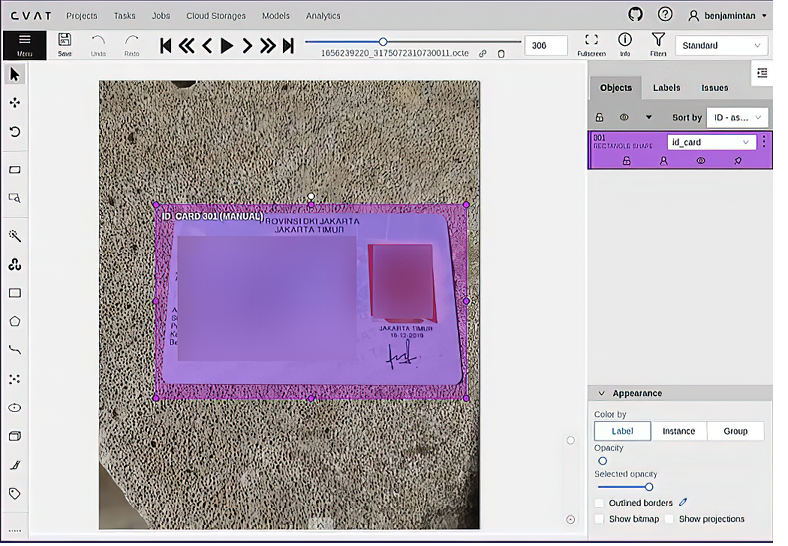Color by Instance
Image resolution: width=788 pixels, height=546 pixels.
click(x=678, y=431)
